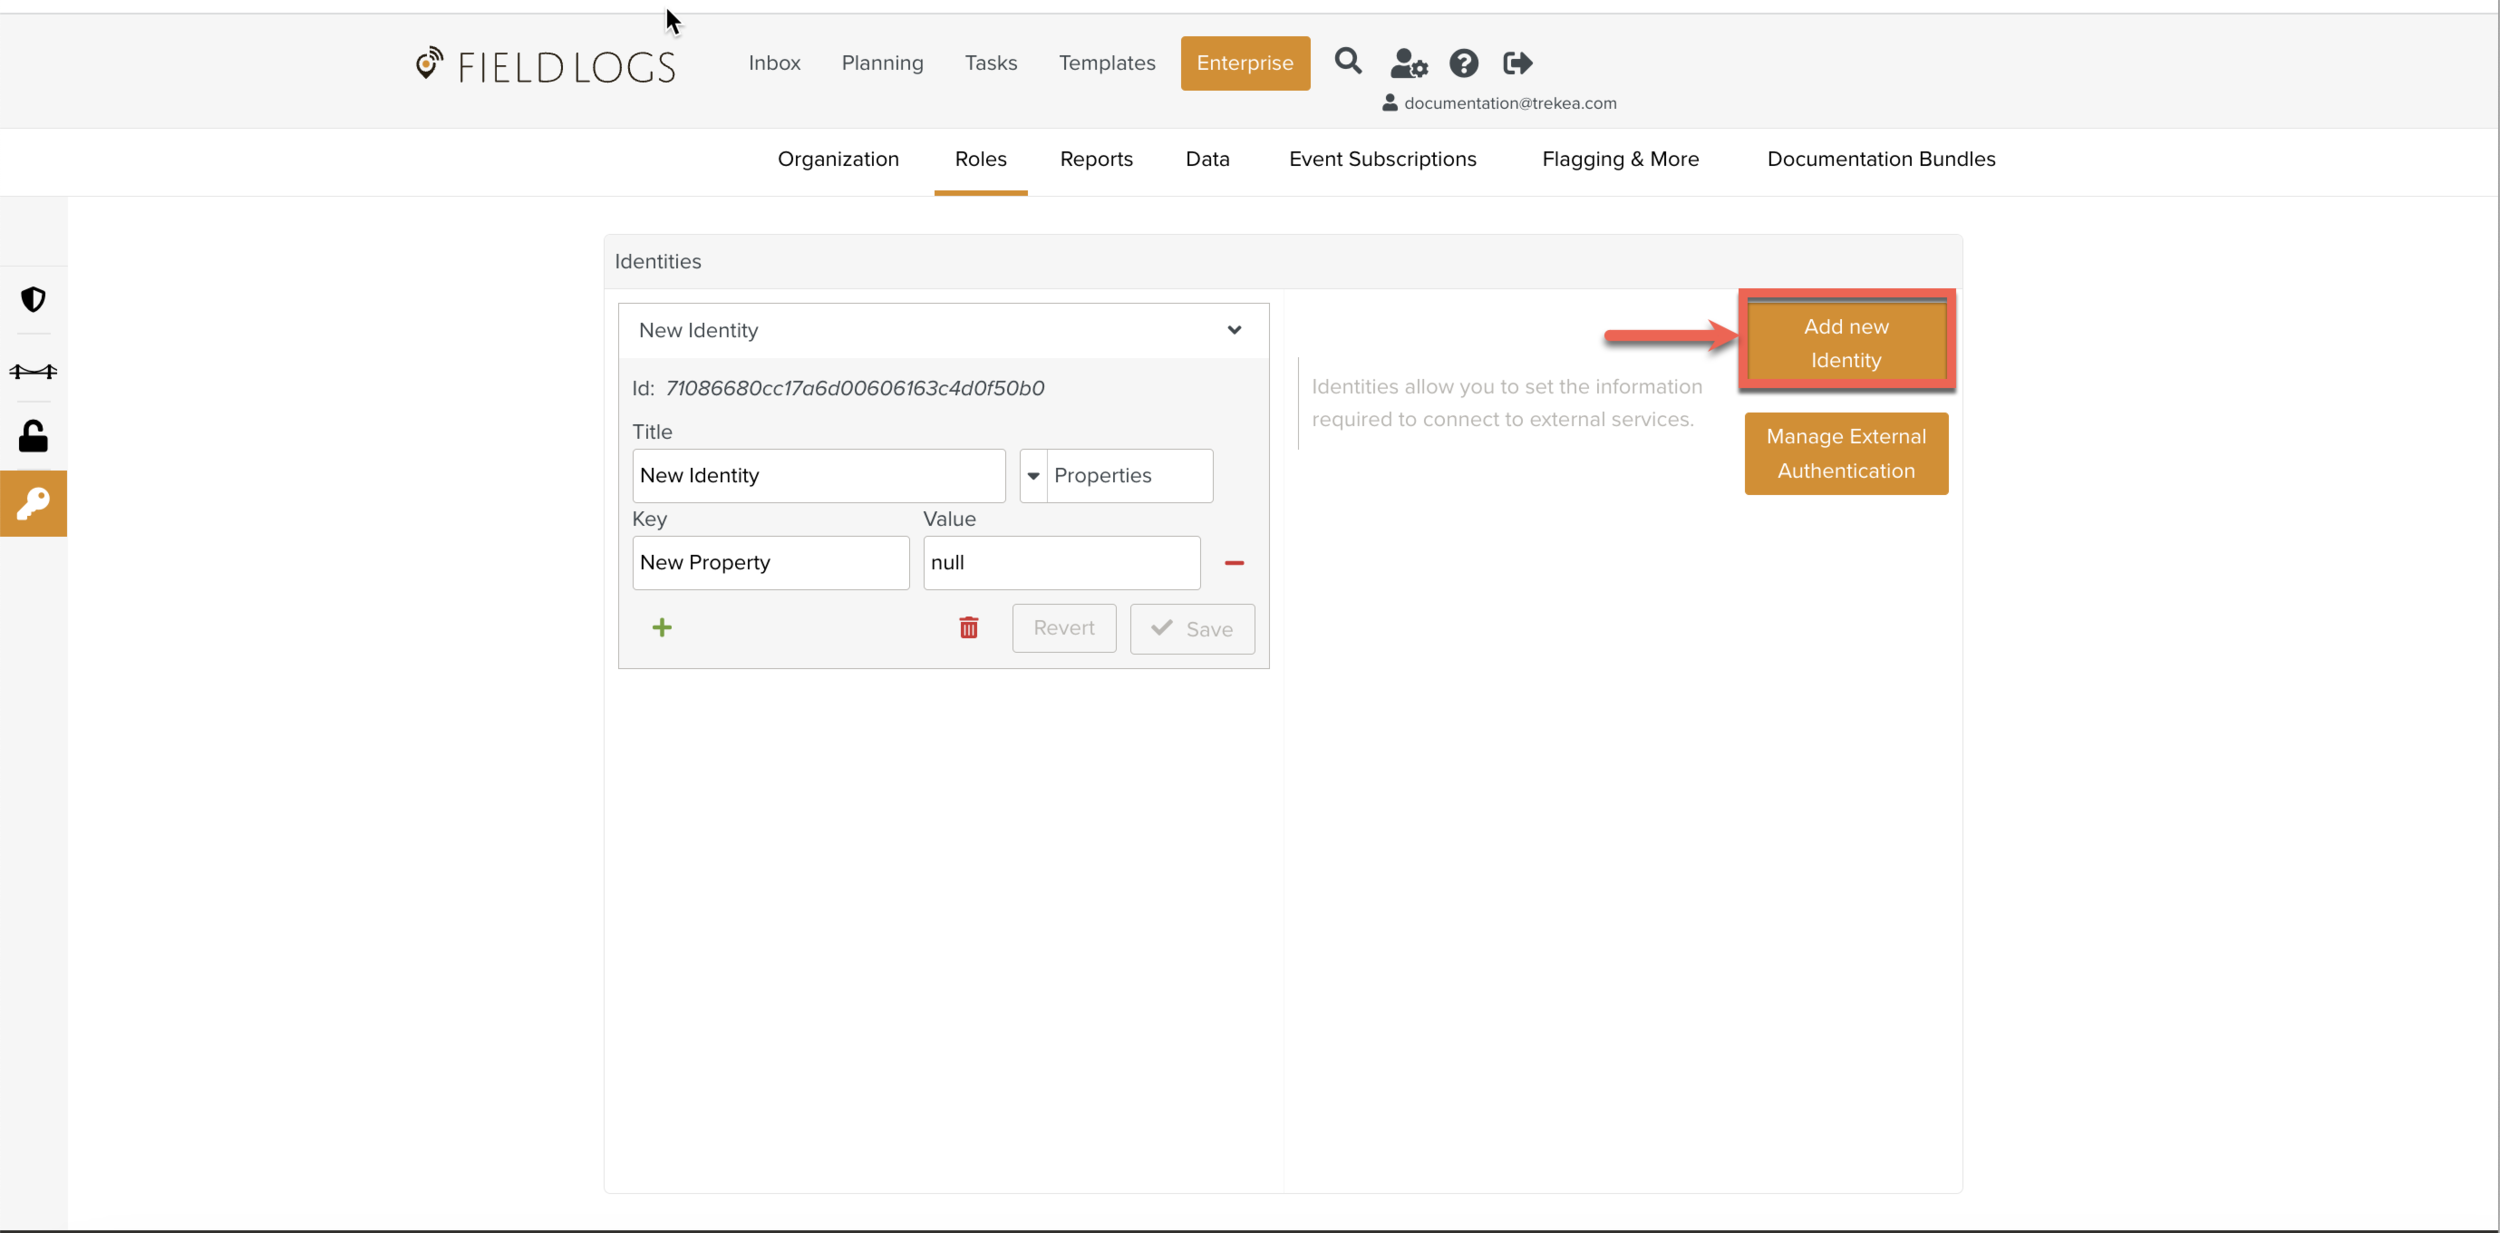Open the bridge connector sidebar icon
Screen dimensions: 2500x1233
(x=33, y=371)
